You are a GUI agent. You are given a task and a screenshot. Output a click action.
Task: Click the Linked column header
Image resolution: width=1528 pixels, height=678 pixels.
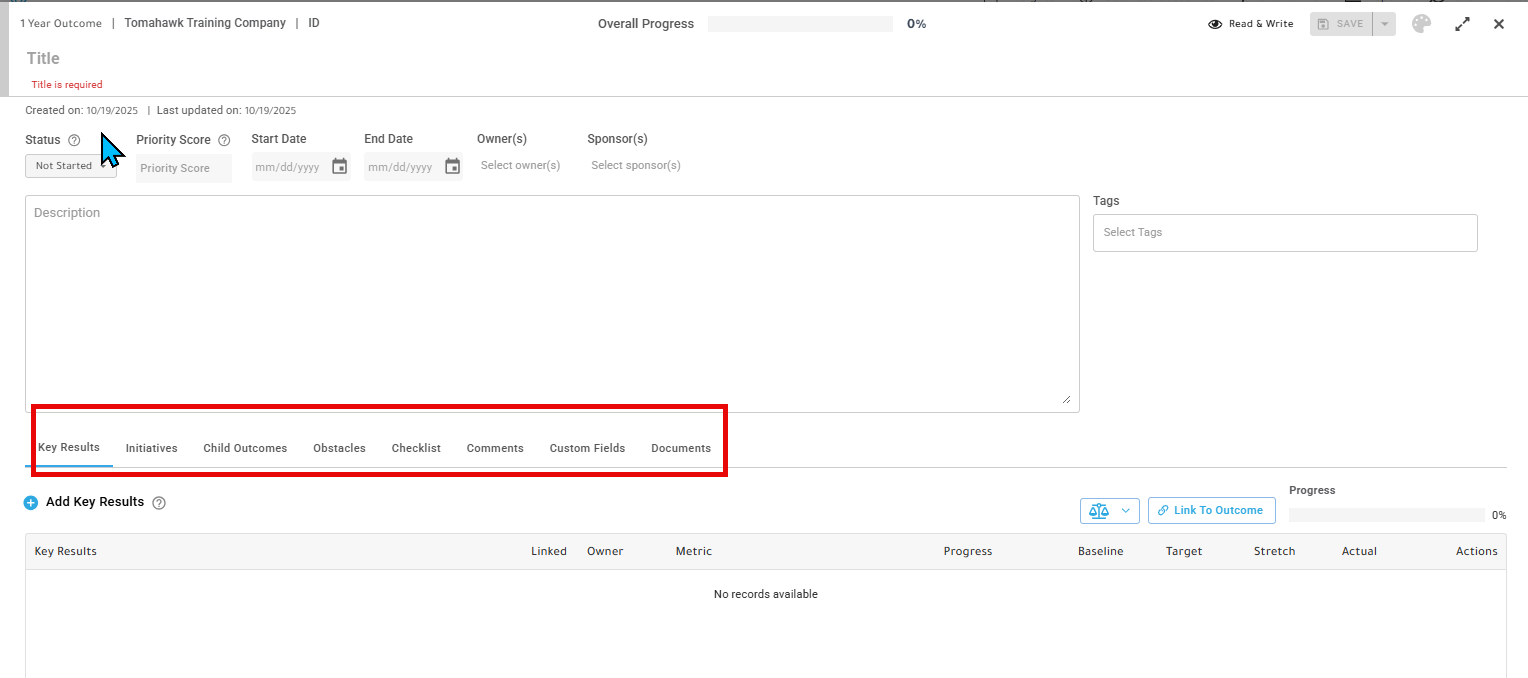coord(549,551)
